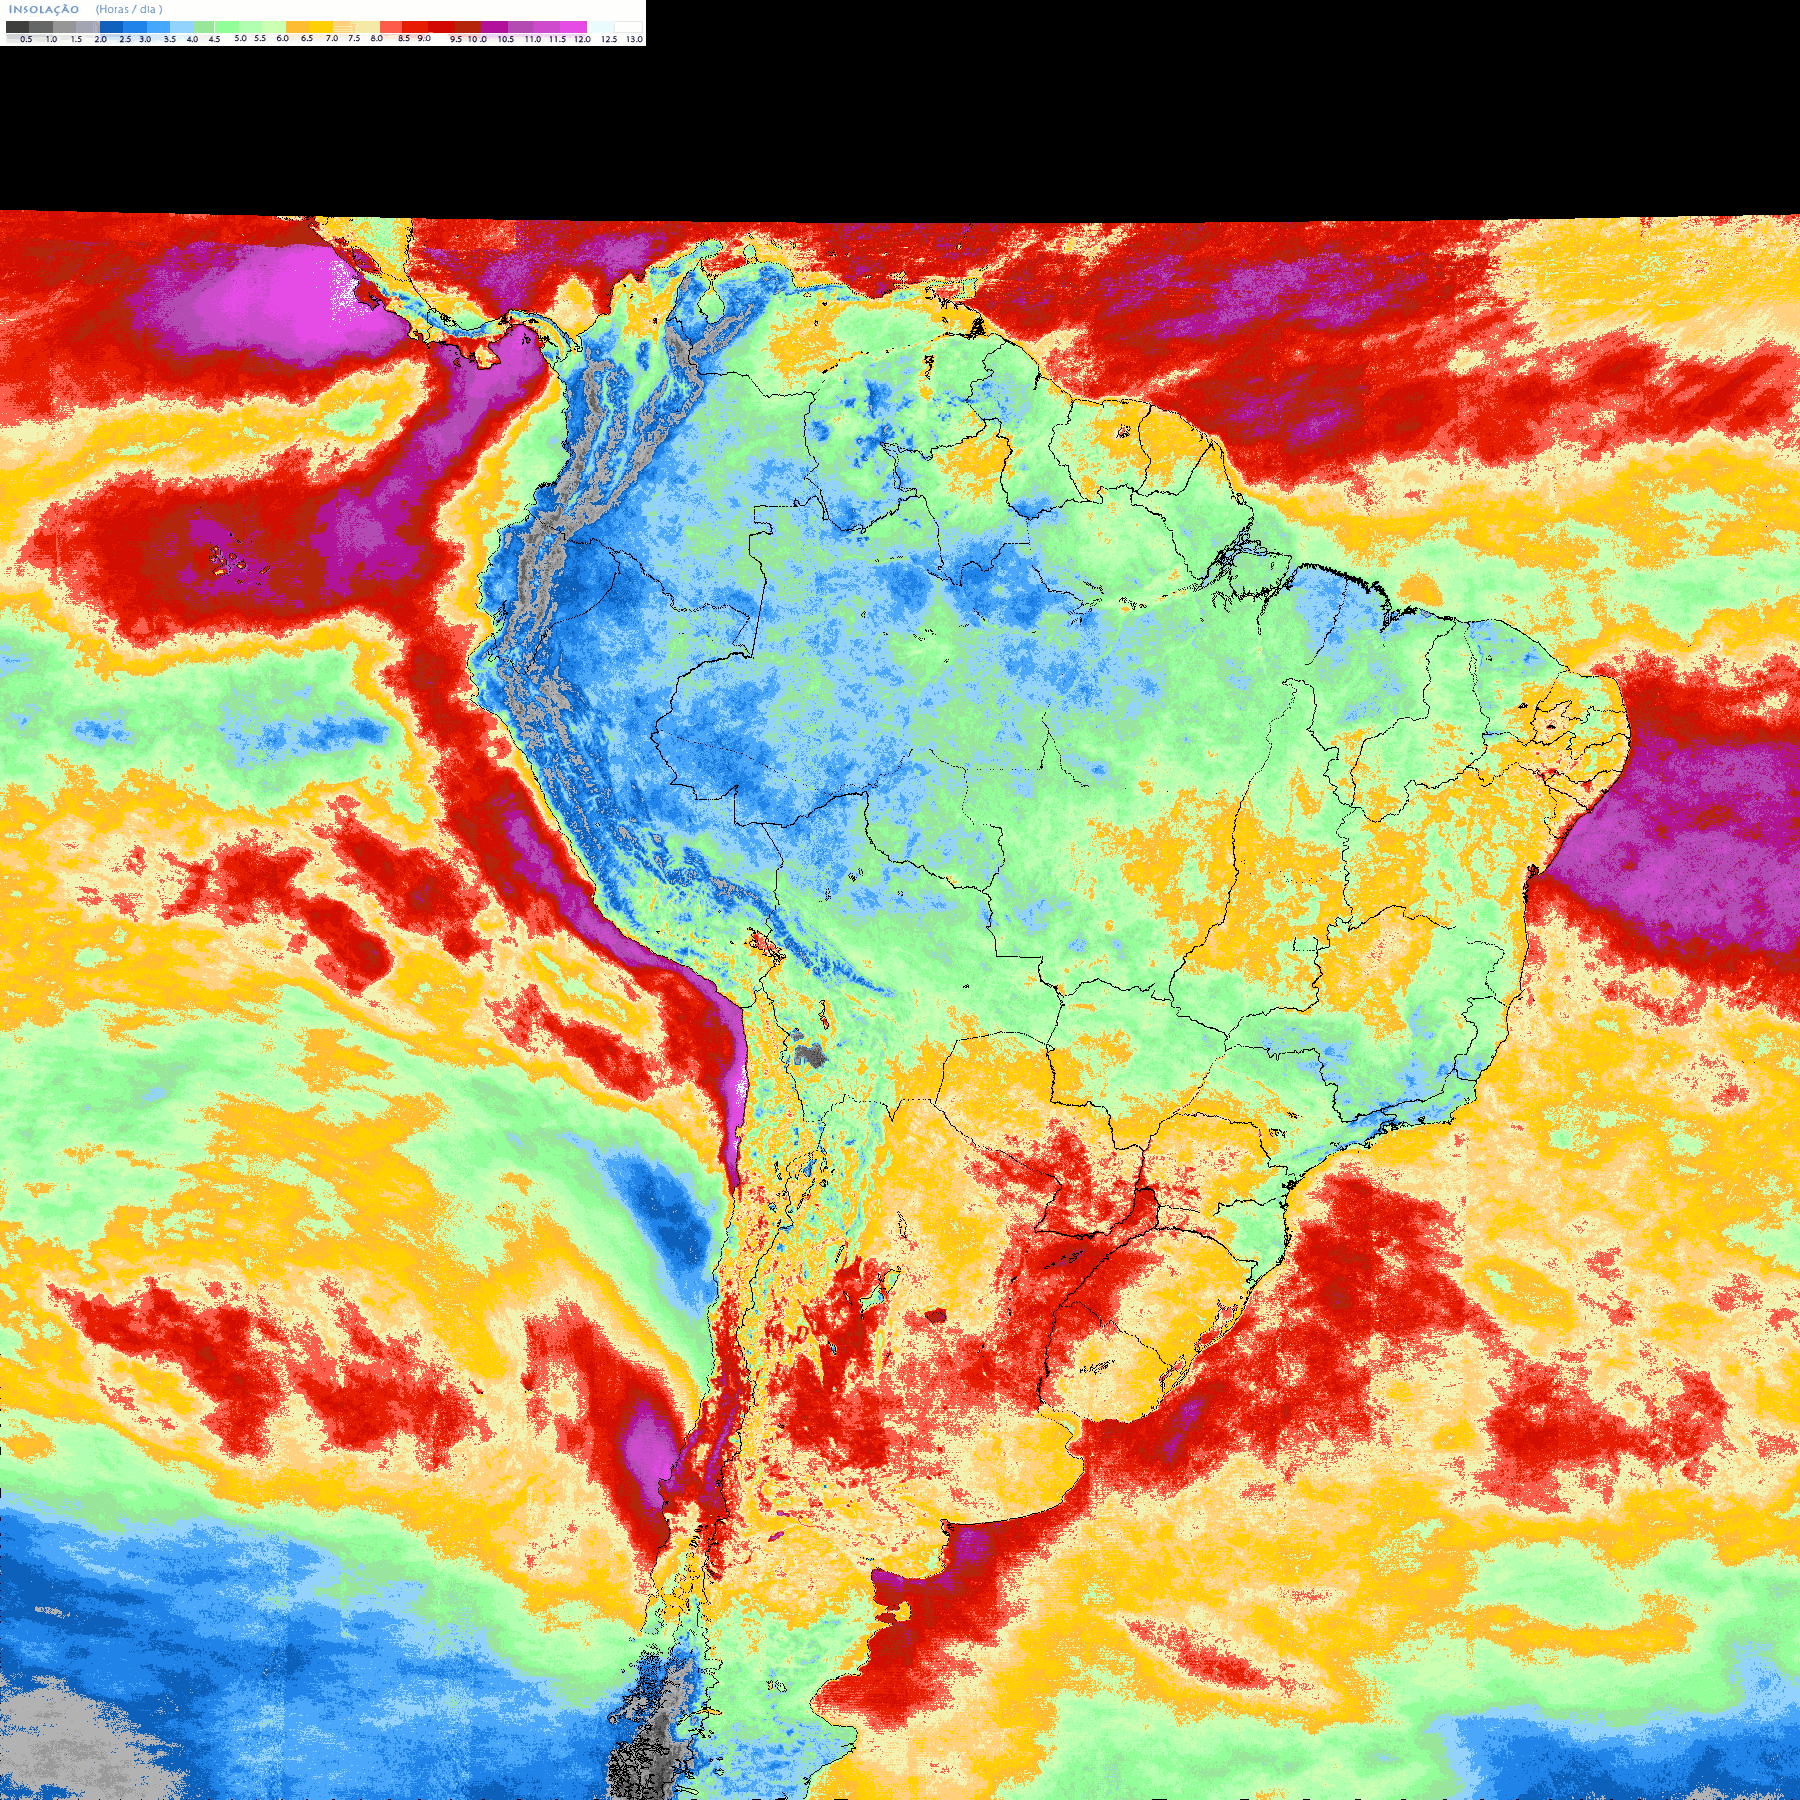Click the 5.0 legend value label

click(240, 38)
